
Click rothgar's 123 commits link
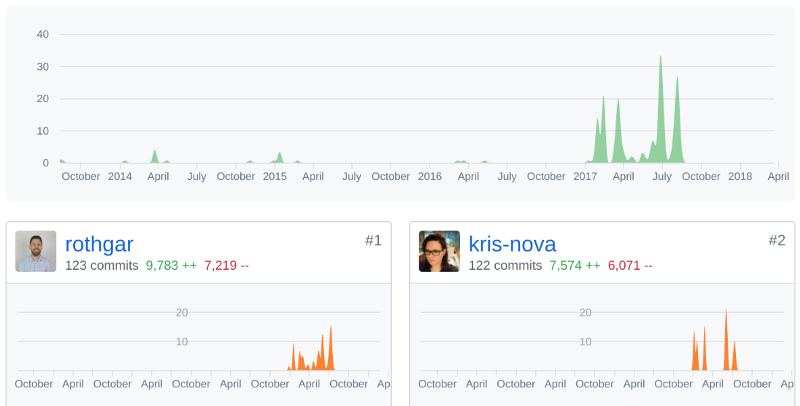tap(102, 266)
